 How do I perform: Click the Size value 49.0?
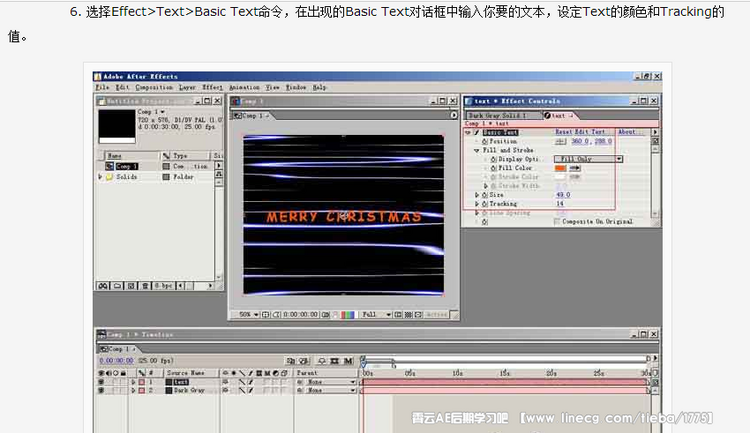click(x=563, y=195)
